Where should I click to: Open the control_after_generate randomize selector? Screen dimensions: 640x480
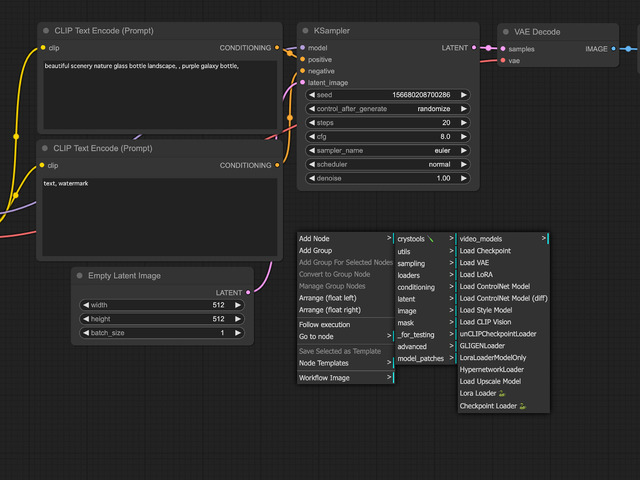point(388,109)
